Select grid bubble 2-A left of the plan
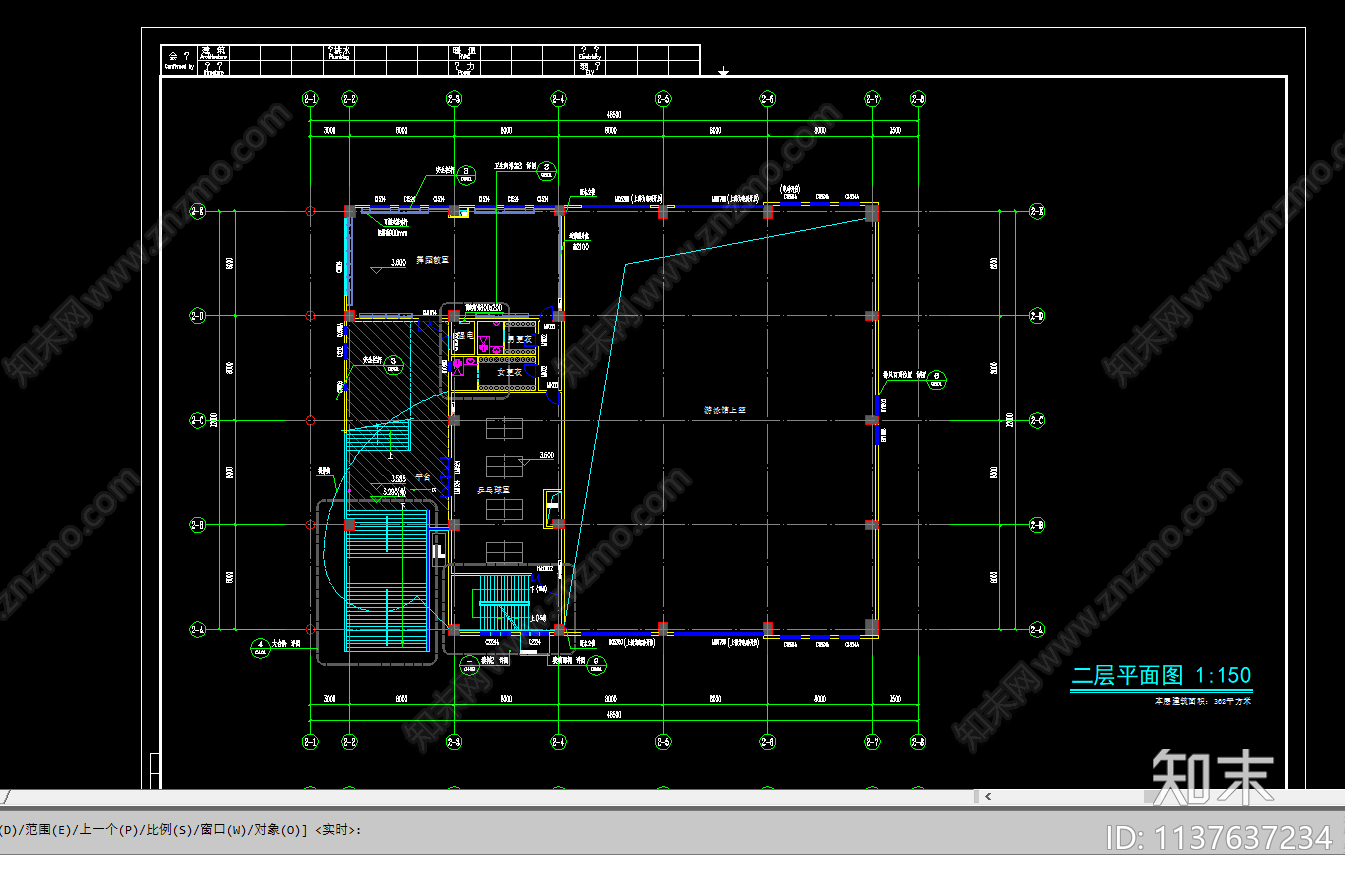 [x=197, y=629]
